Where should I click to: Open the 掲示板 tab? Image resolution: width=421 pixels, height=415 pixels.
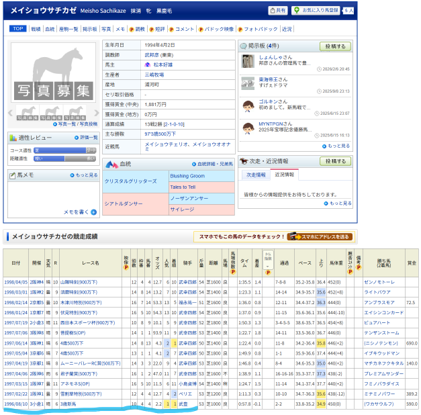click(89, 29)
